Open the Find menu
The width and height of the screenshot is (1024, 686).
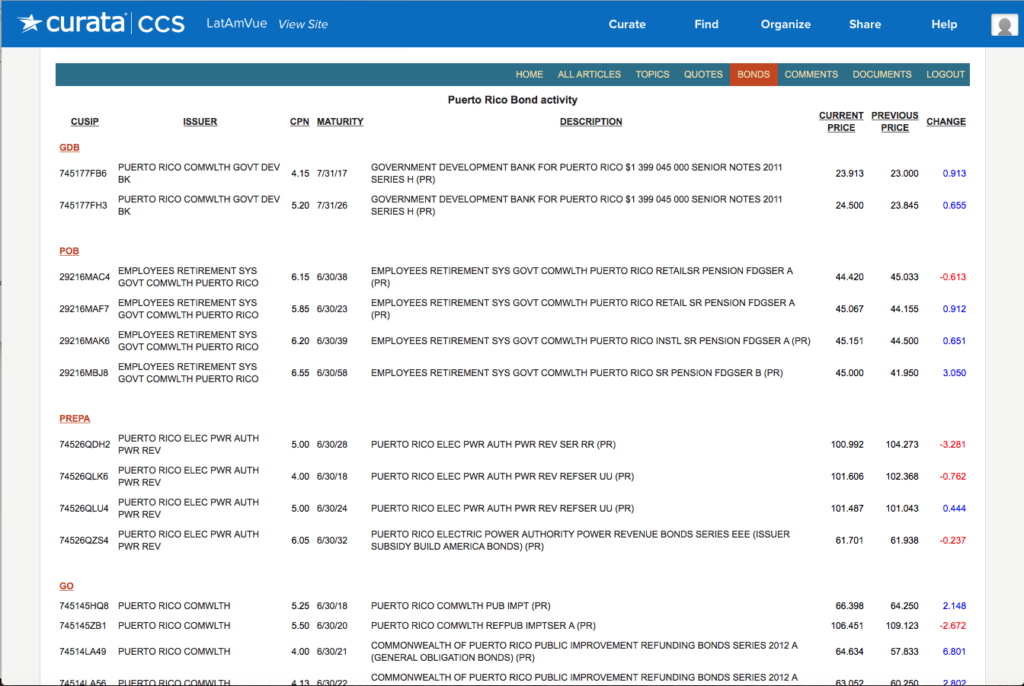706,24
